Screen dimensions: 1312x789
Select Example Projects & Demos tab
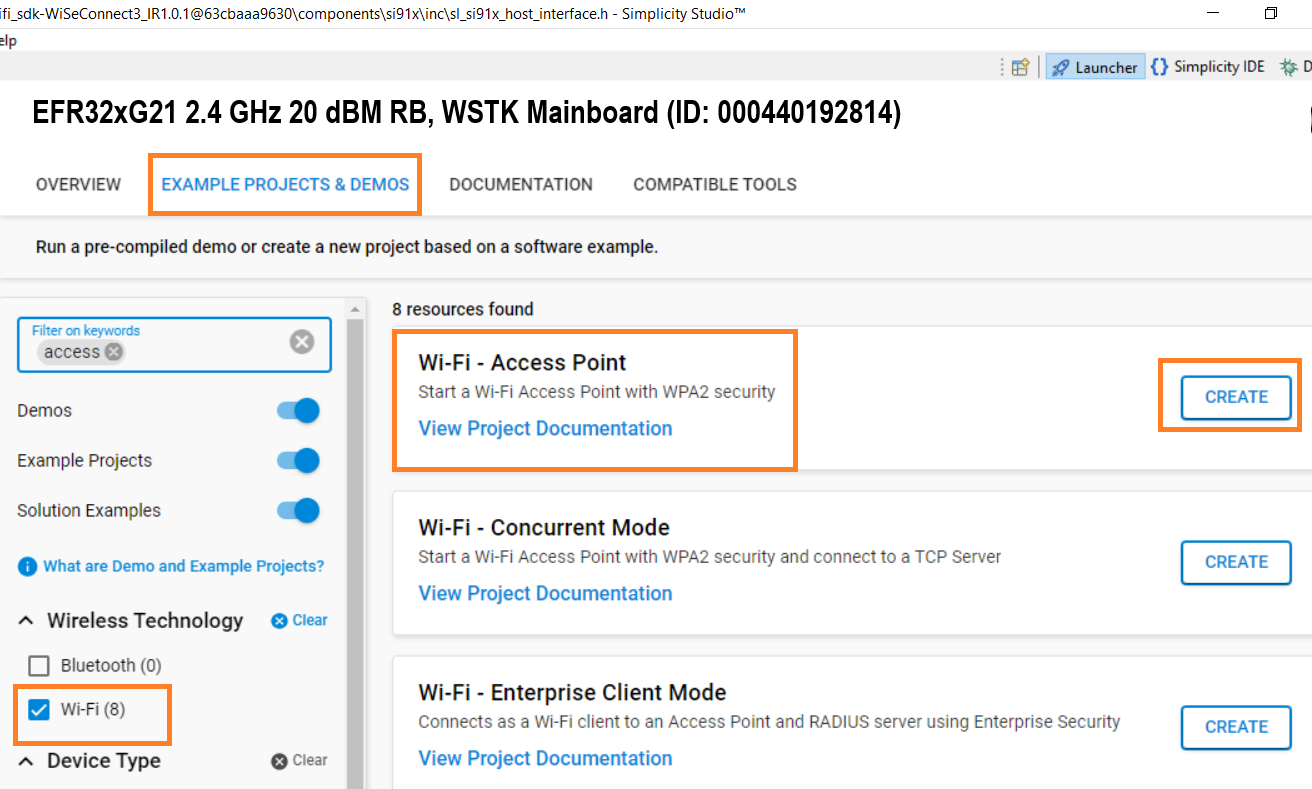pos(285,184)
